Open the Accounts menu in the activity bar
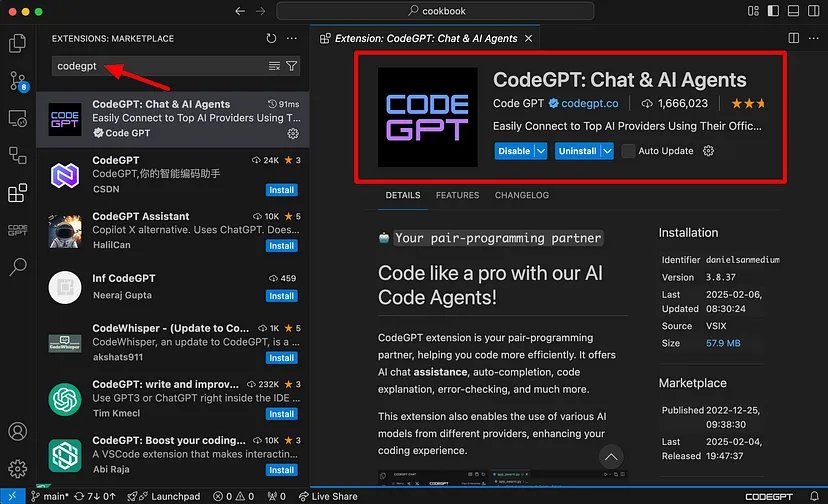Screen dimensions: 828x504 click(x=17, y=432)
